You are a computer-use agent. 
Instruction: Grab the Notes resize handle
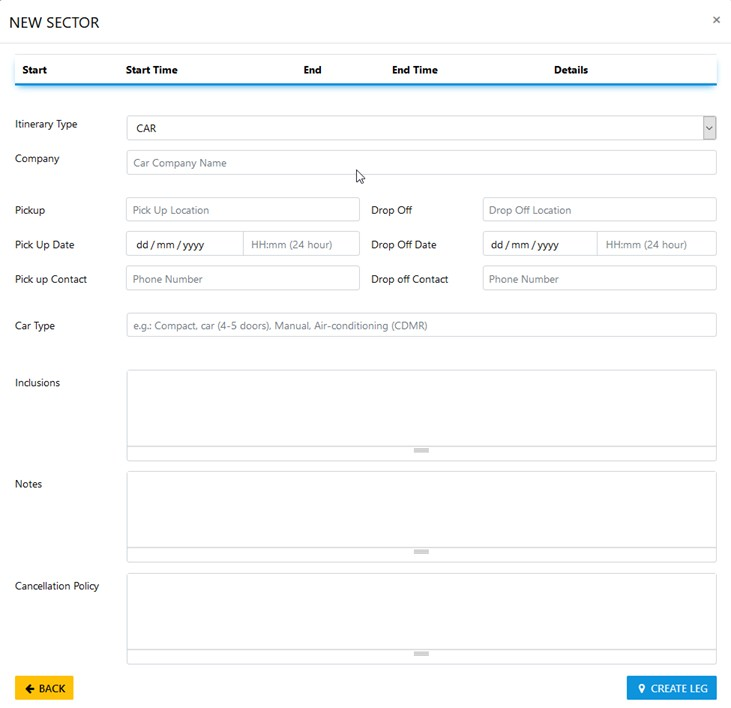[421, 552]
